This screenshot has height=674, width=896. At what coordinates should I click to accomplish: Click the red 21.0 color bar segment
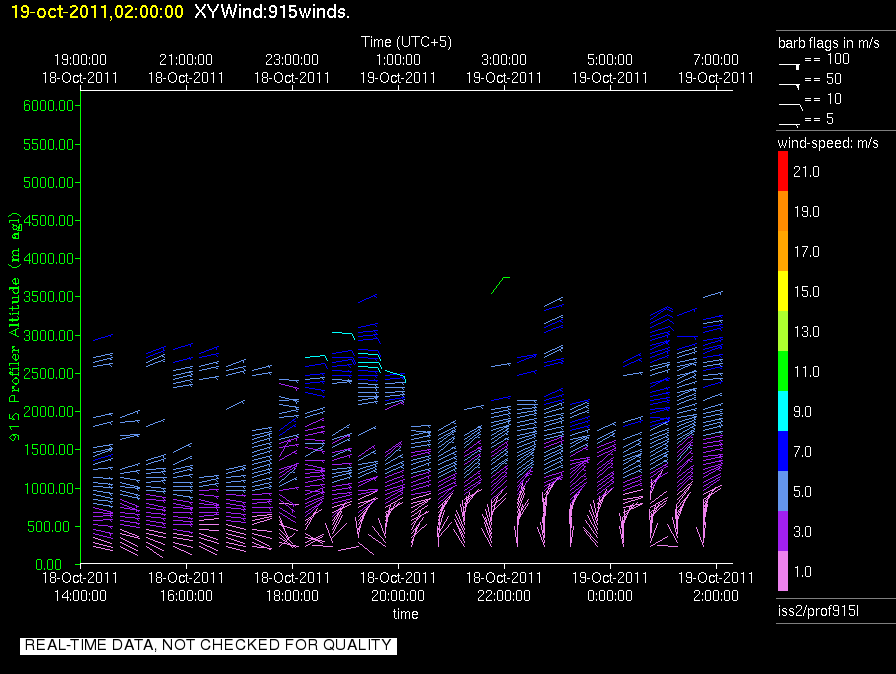click(782, 171)
